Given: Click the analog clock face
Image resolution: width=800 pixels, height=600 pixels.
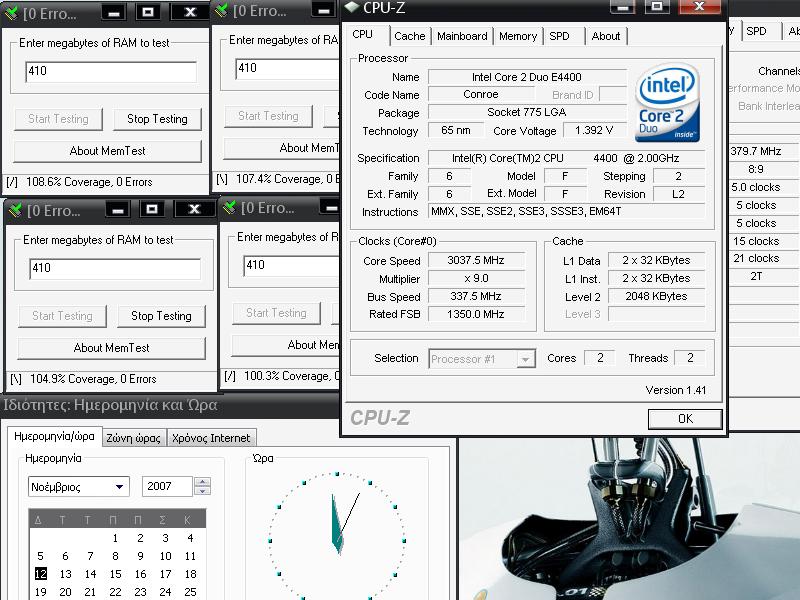Looking at the screenshot, I should pos(337,538).
